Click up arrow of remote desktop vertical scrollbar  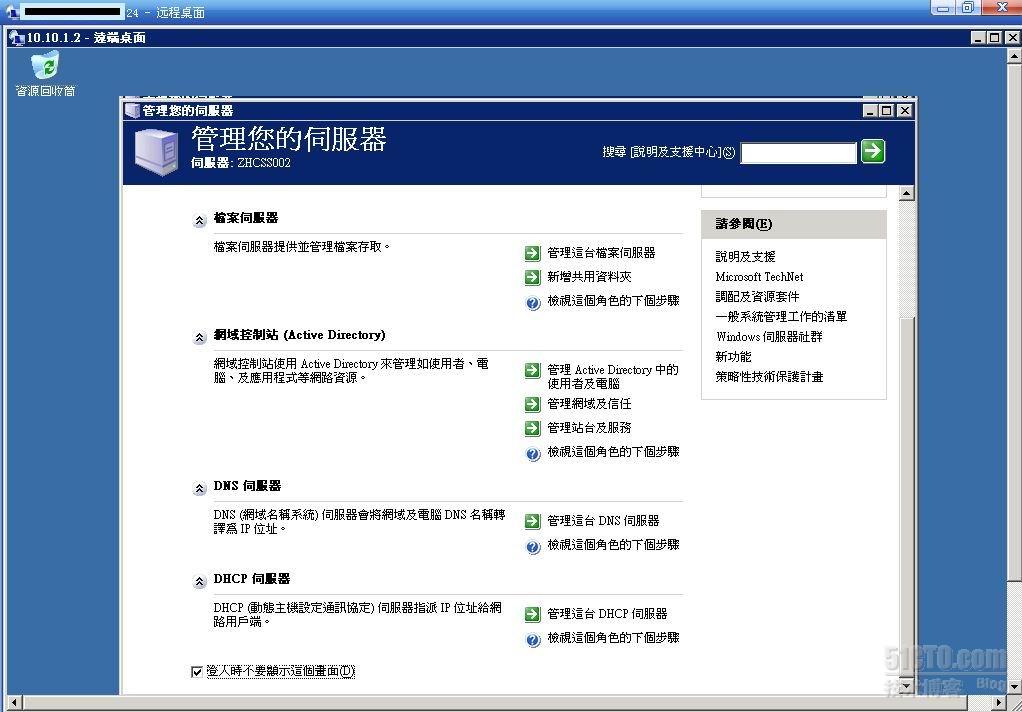[1014, 56]
